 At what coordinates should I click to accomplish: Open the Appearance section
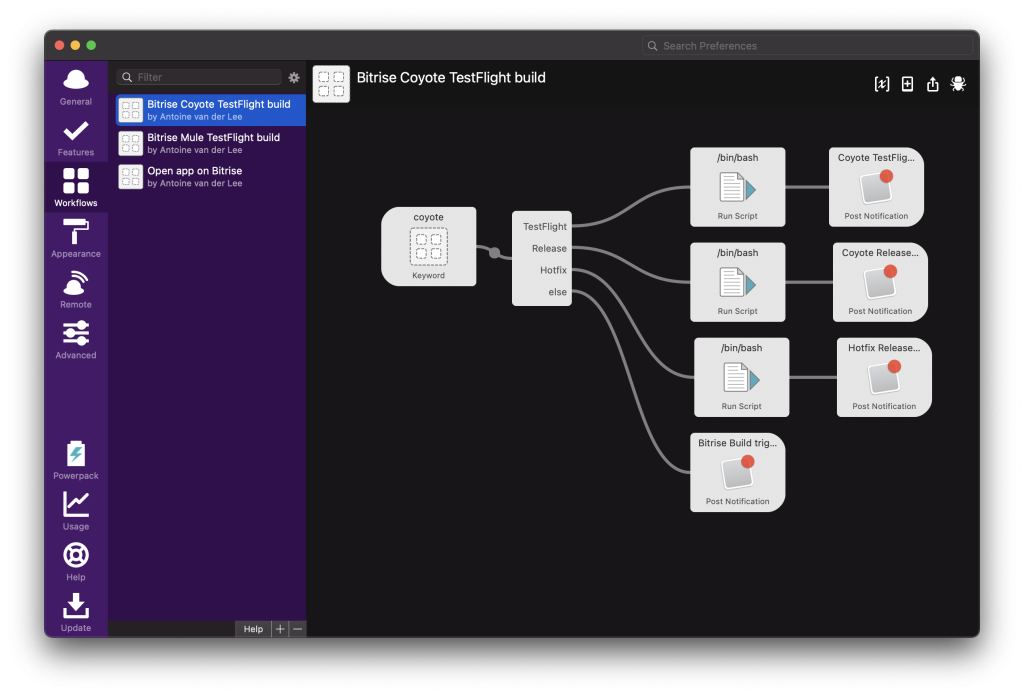(x=75, y=238)
